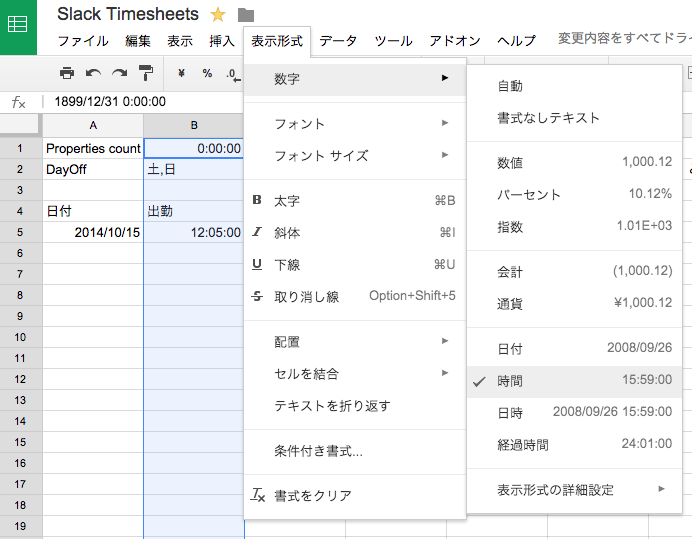Apply bold via 太字 menu item
The height and width of the screenshot is (539, 692).
(355, 201)
